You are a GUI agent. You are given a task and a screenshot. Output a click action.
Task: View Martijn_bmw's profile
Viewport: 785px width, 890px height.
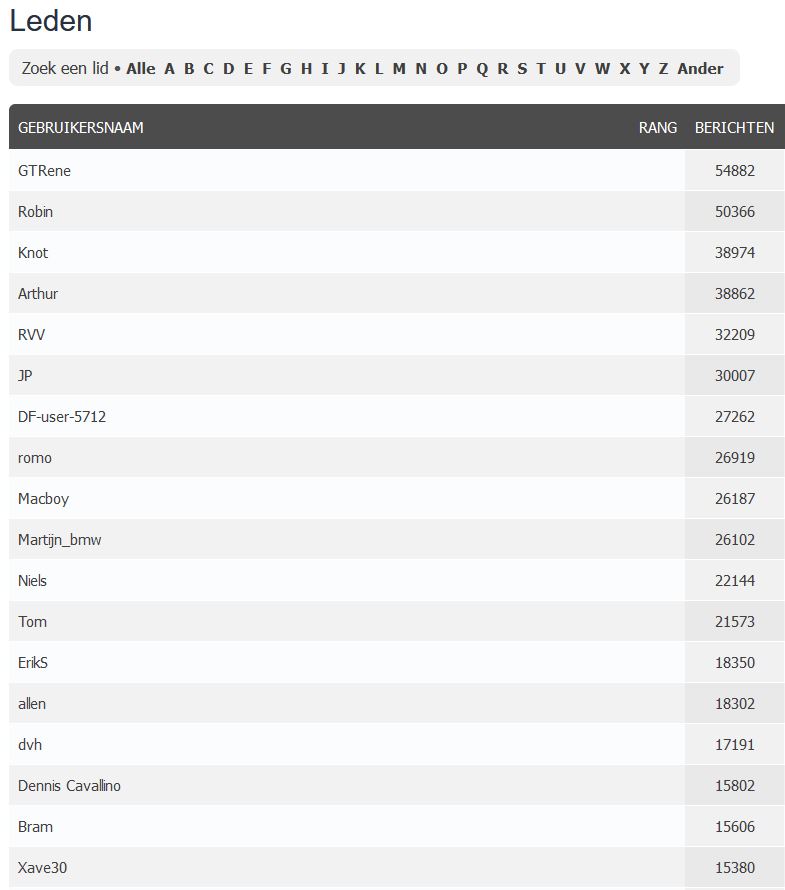[60, 540]
